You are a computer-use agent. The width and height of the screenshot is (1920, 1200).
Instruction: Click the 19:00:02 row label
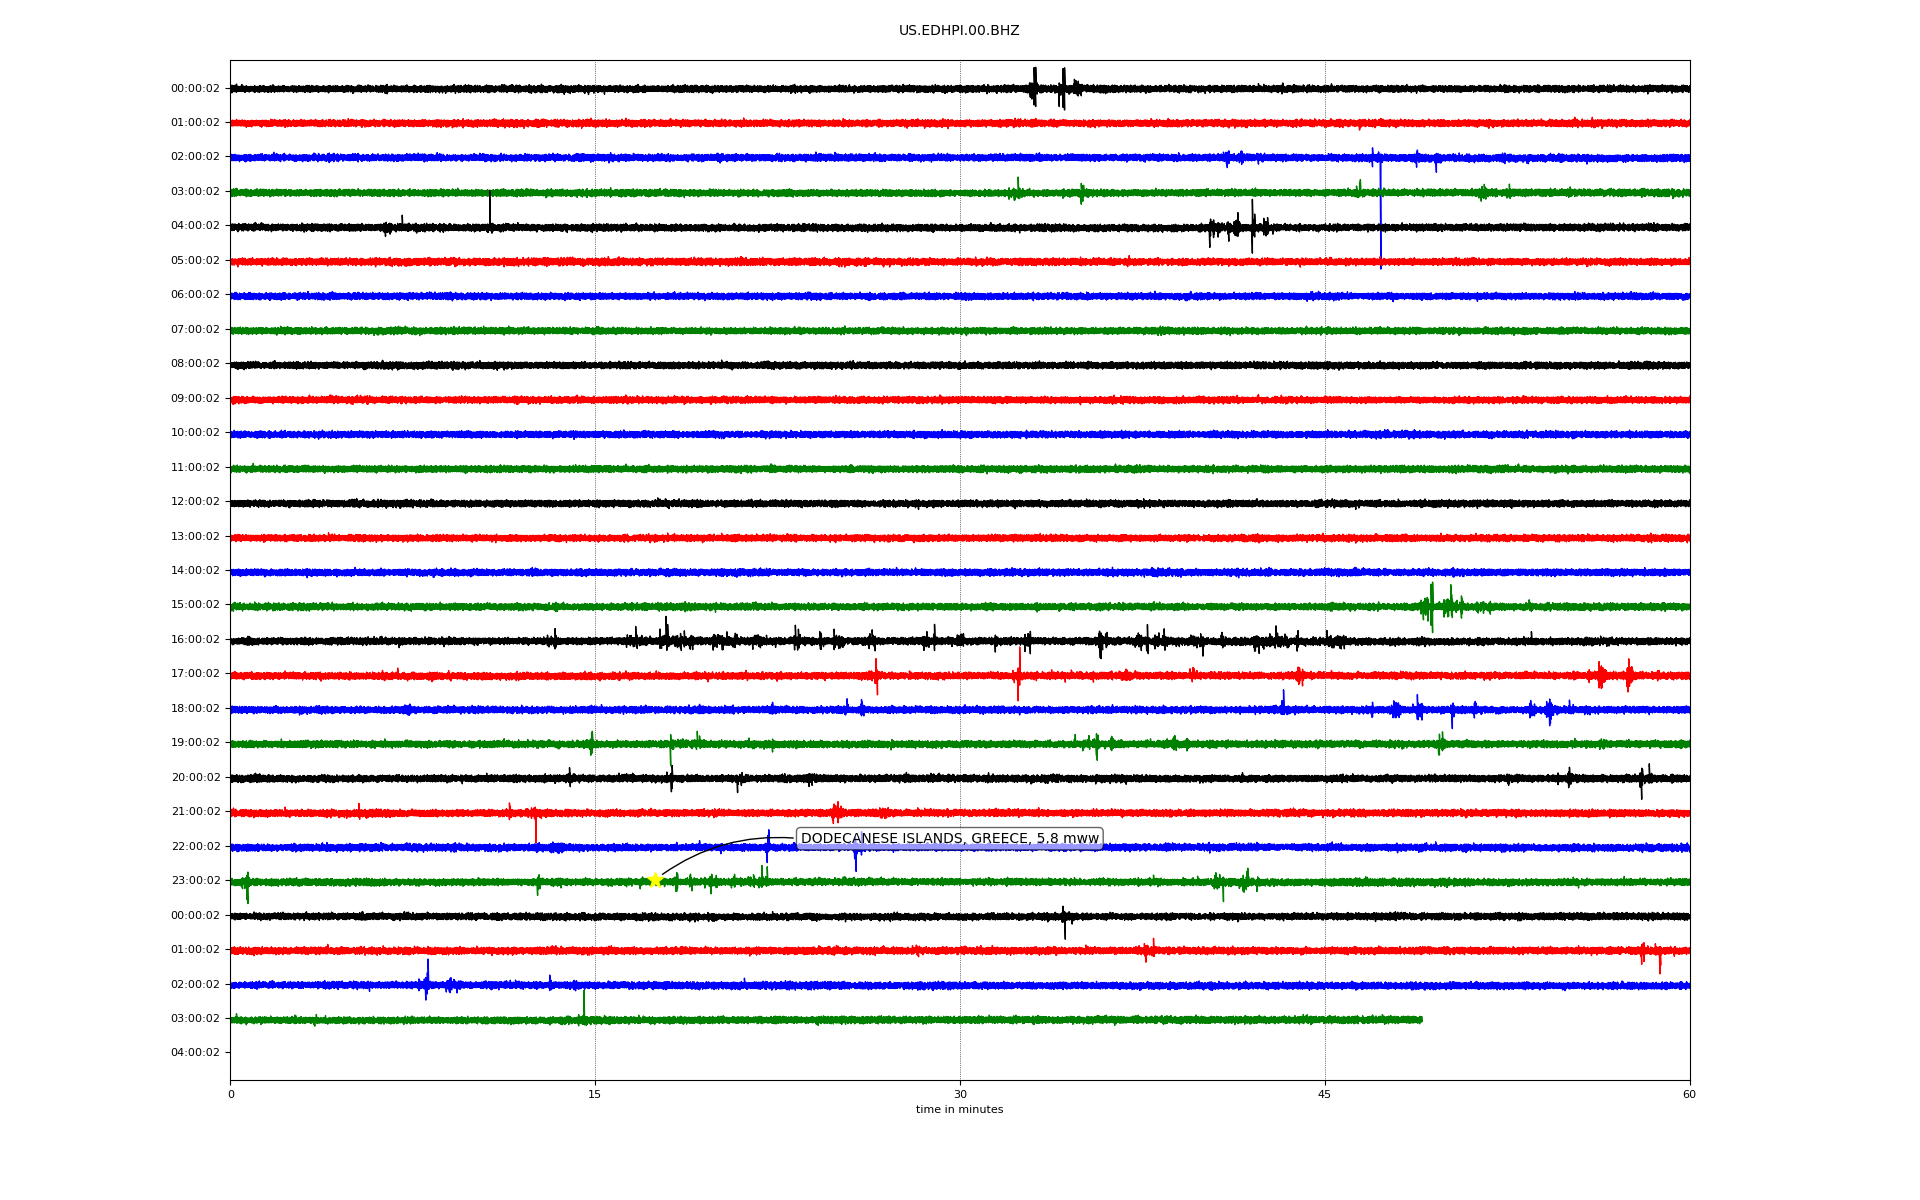point(195,743)
